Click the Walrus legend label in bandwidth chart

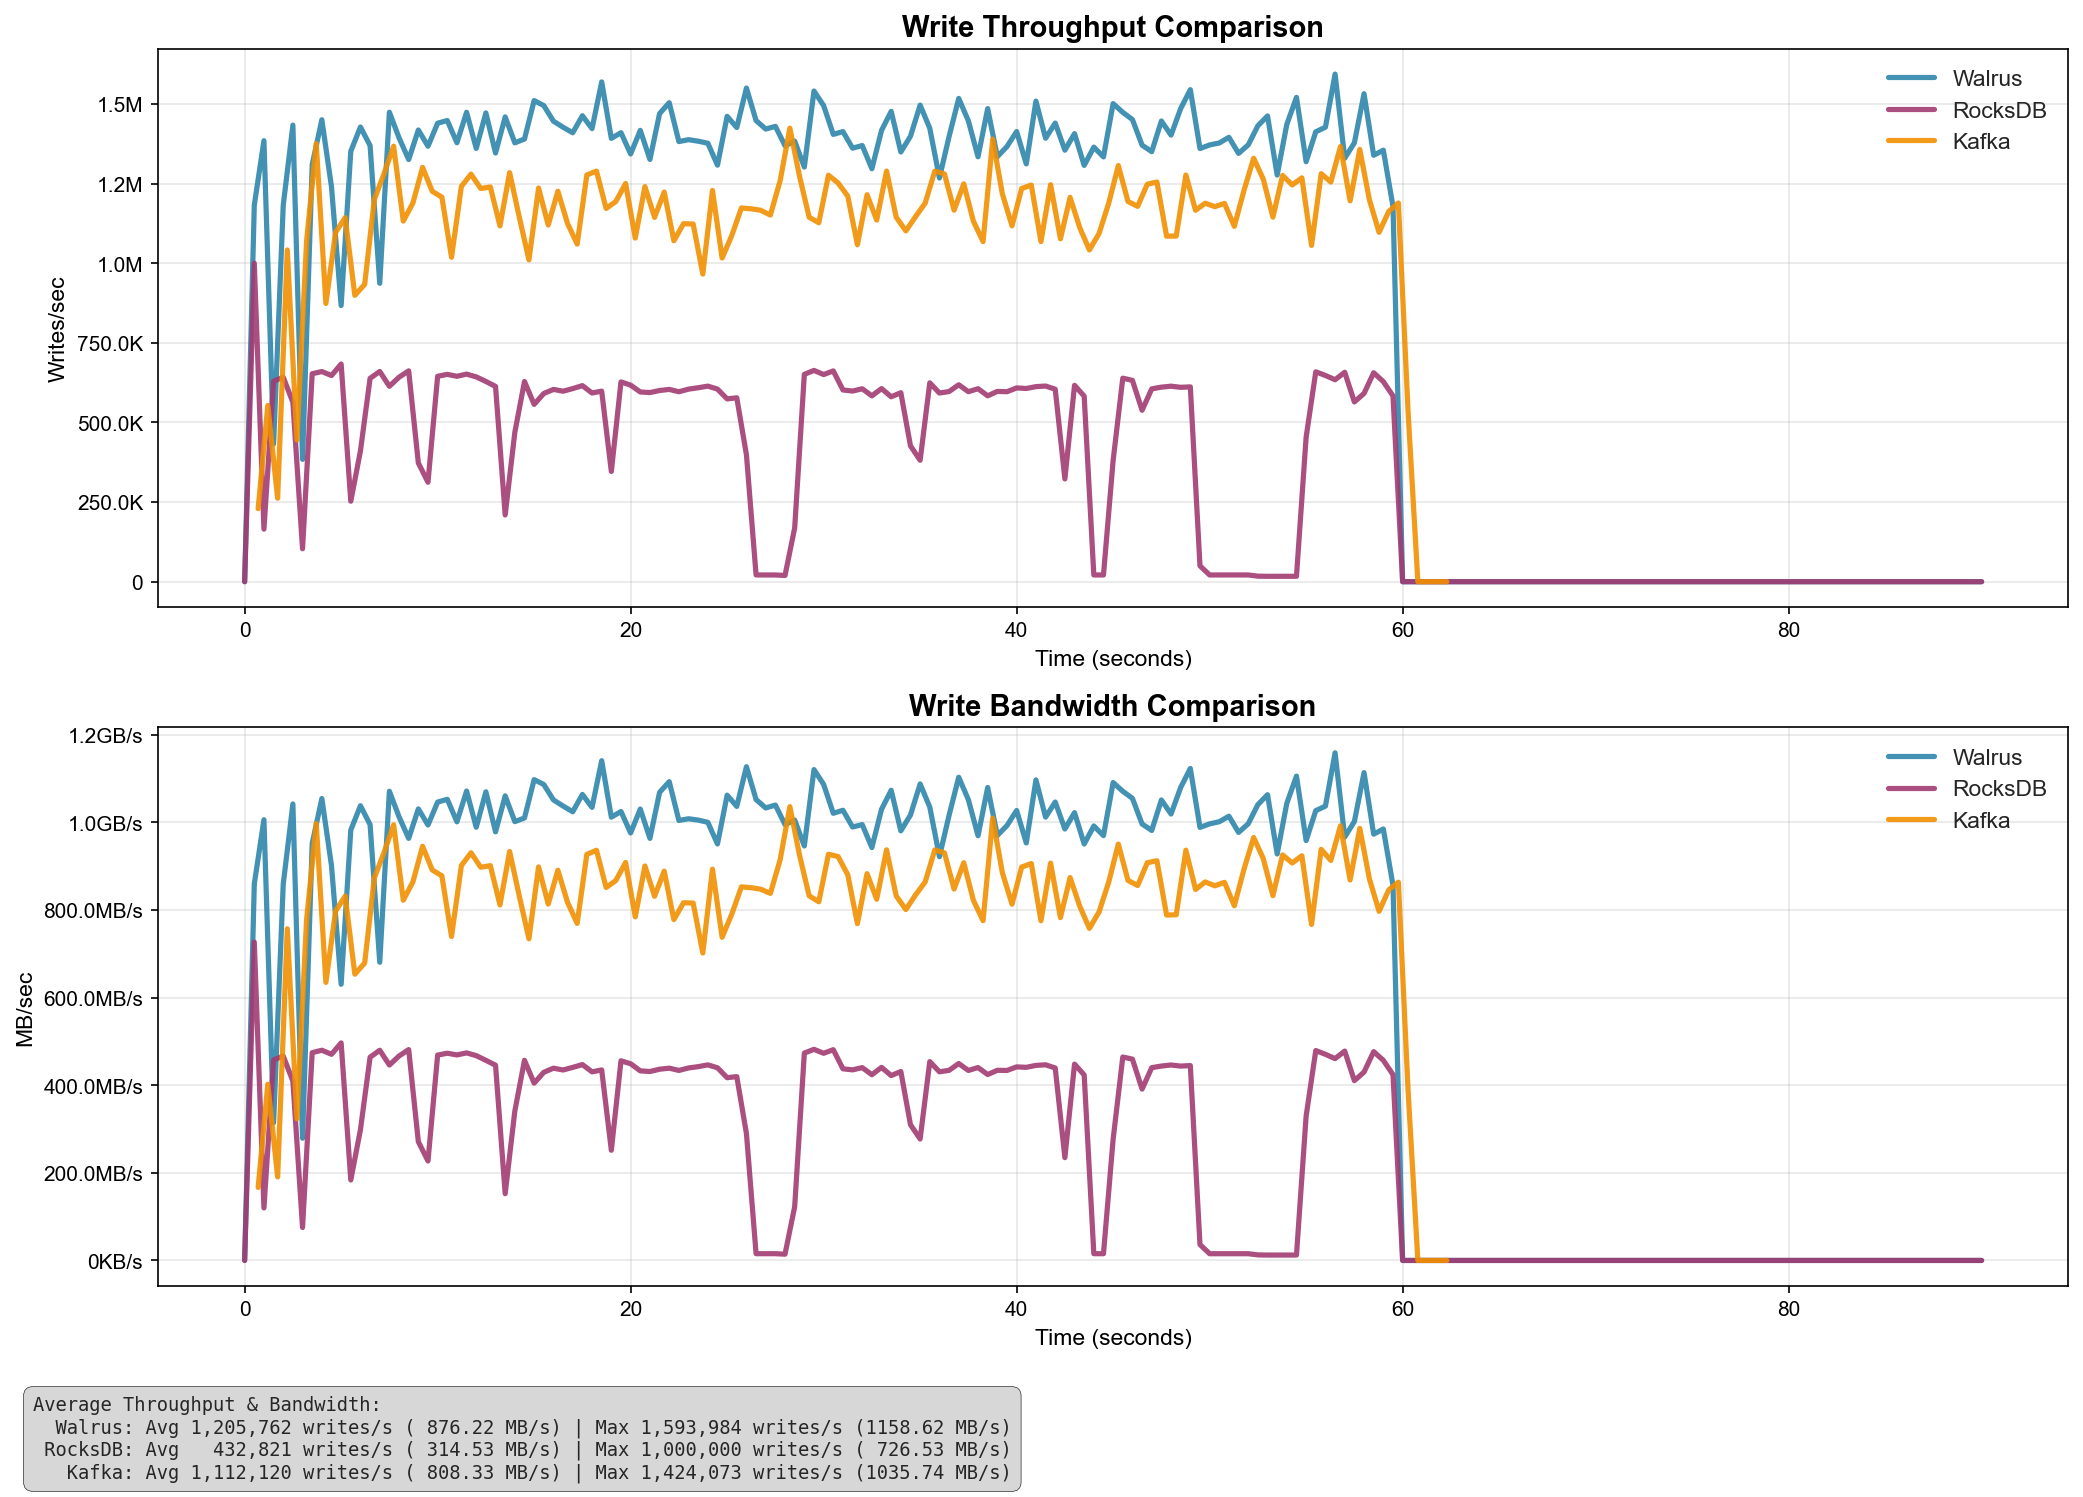click(1986, 757)
